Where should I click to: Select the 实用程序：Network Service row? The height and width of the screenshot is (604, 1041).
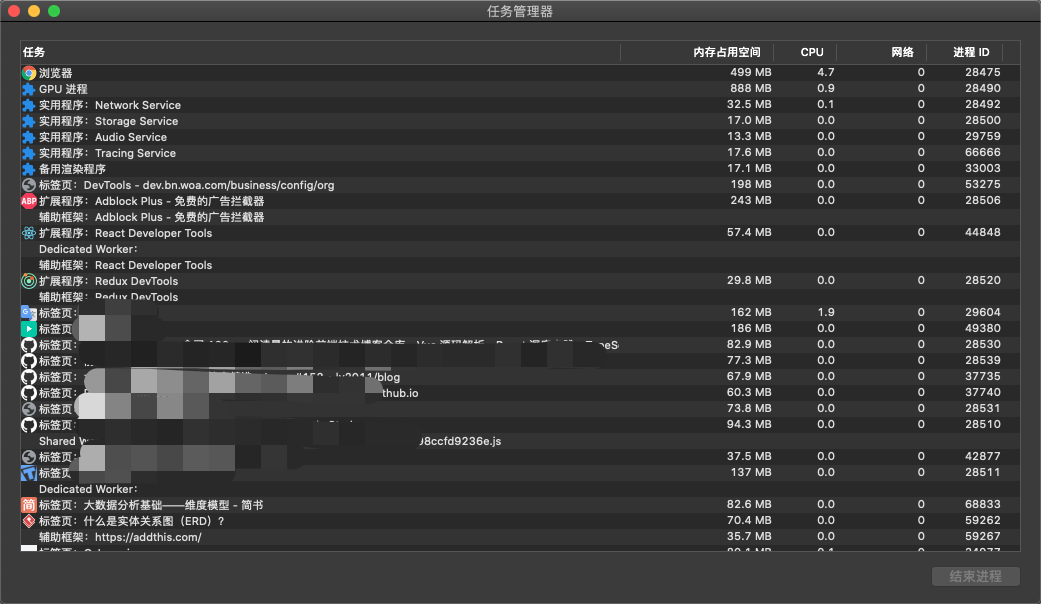200,104
